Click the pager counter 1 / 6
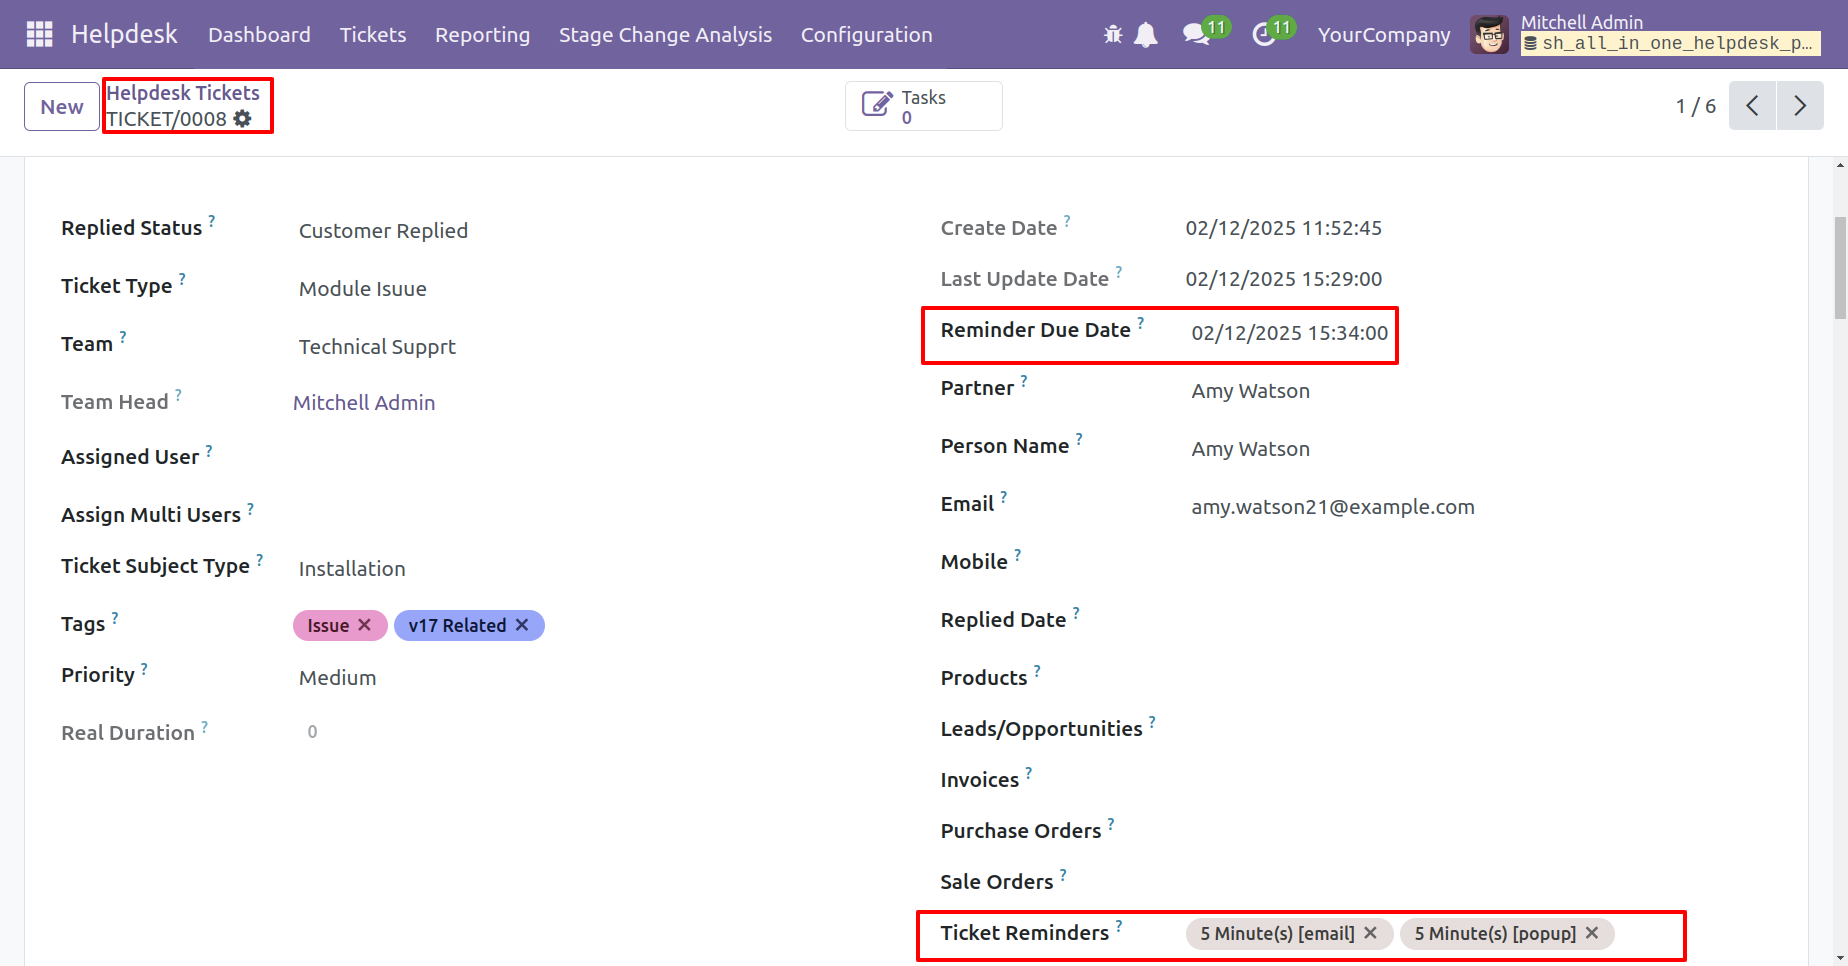1848x966 pixels. click(1695, 106)
